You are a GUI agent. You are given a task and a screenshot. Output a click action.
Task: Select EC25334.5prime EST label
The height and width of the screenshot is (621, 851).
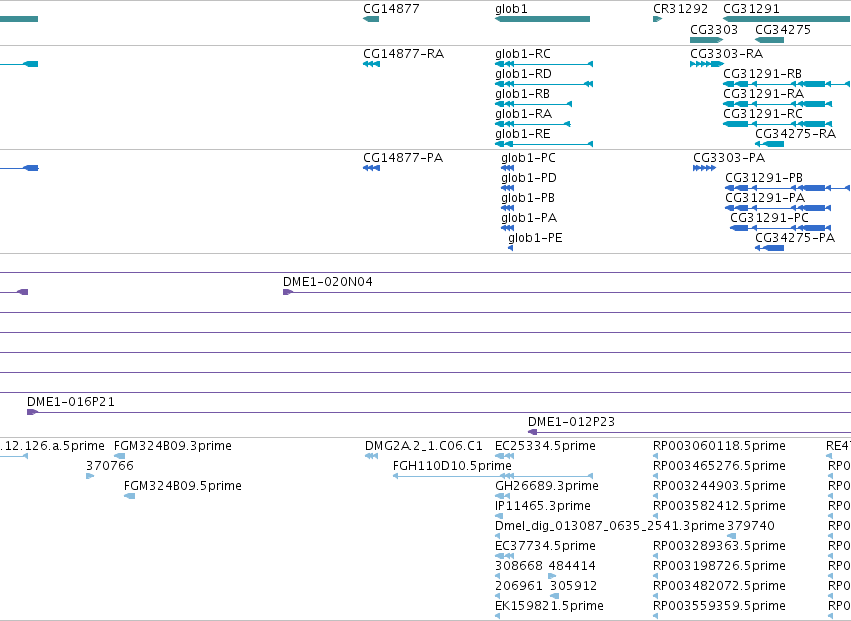545,446
